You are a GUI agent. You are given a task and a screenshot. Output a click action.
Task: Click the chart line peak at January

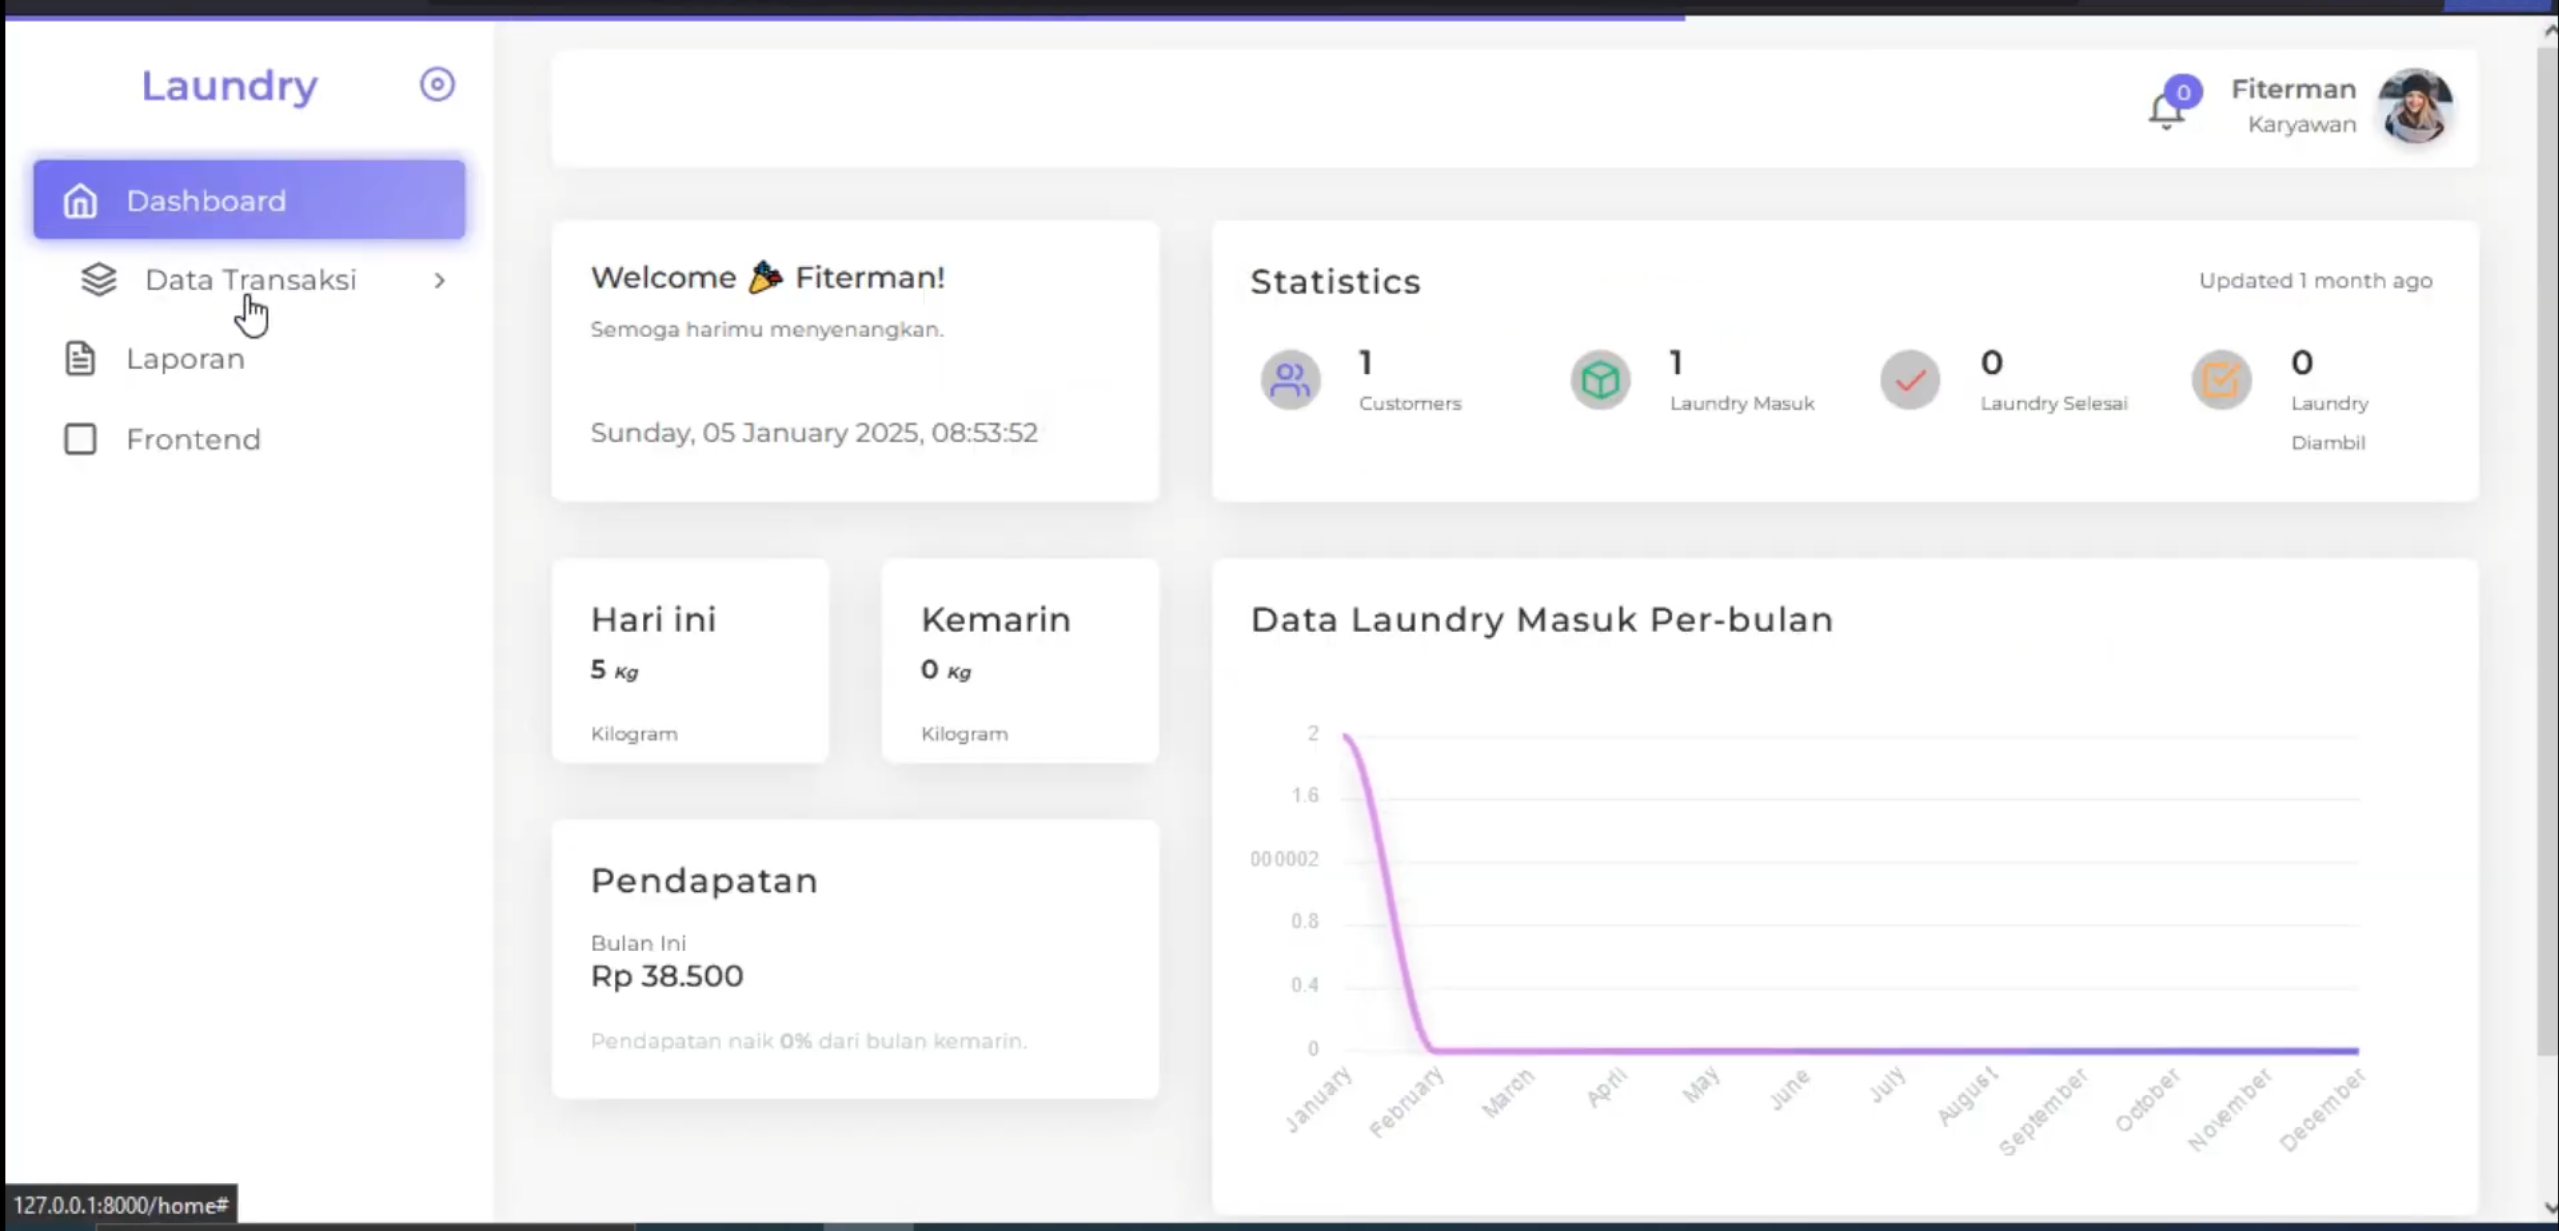pos(1347,737)
